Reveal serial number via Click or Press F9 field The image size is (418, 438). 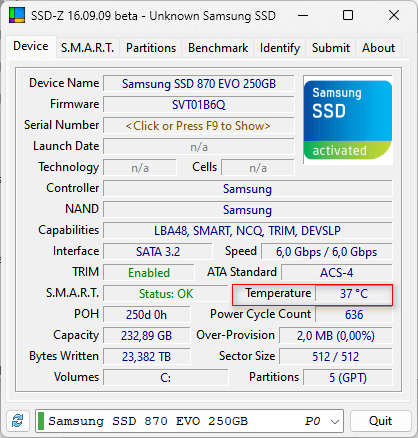pos(199,126)
